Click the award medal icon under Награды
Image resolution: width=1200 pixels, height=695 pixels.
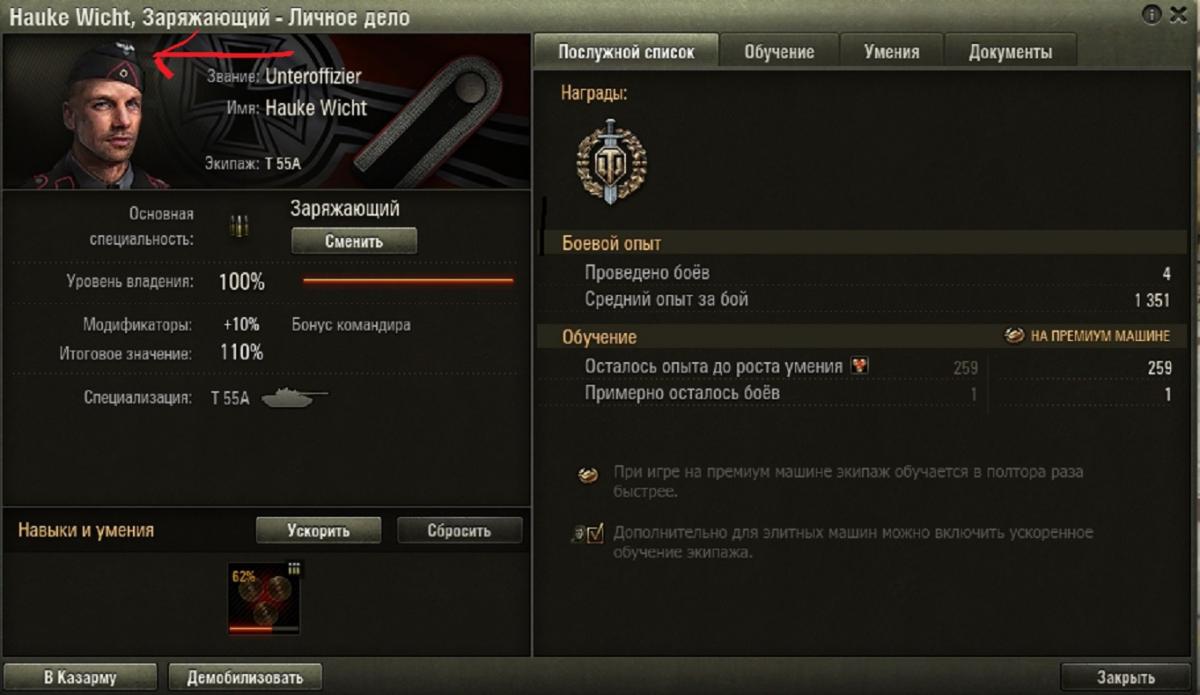(x=611, y=161)
